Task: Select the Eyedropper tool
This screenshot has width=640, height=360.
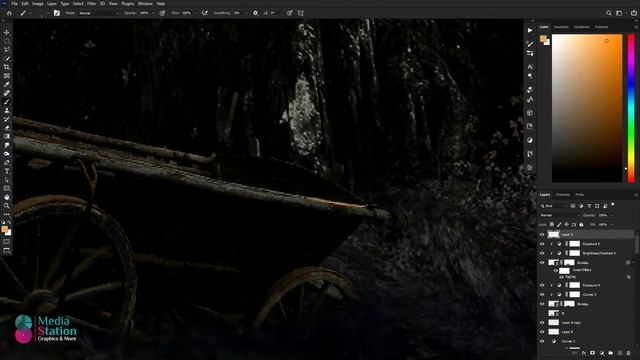Action: [x=7, y=84]
